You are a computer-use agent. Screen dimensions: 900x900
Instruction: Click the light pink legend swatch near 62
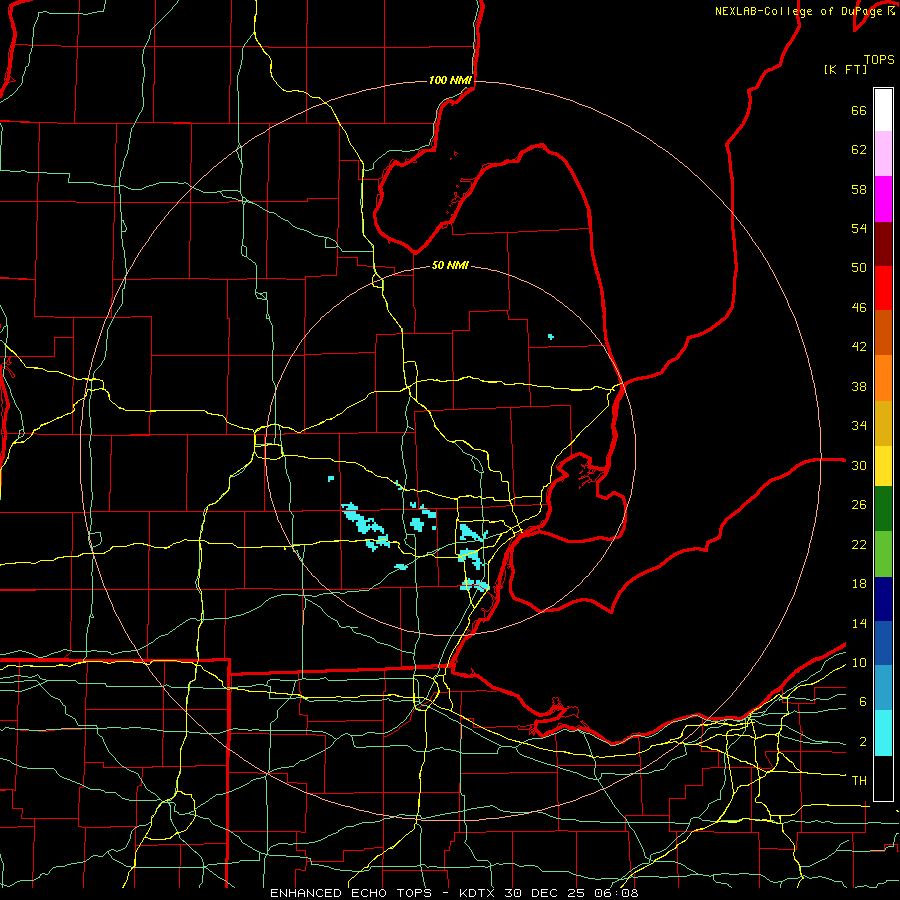(883, 153)
